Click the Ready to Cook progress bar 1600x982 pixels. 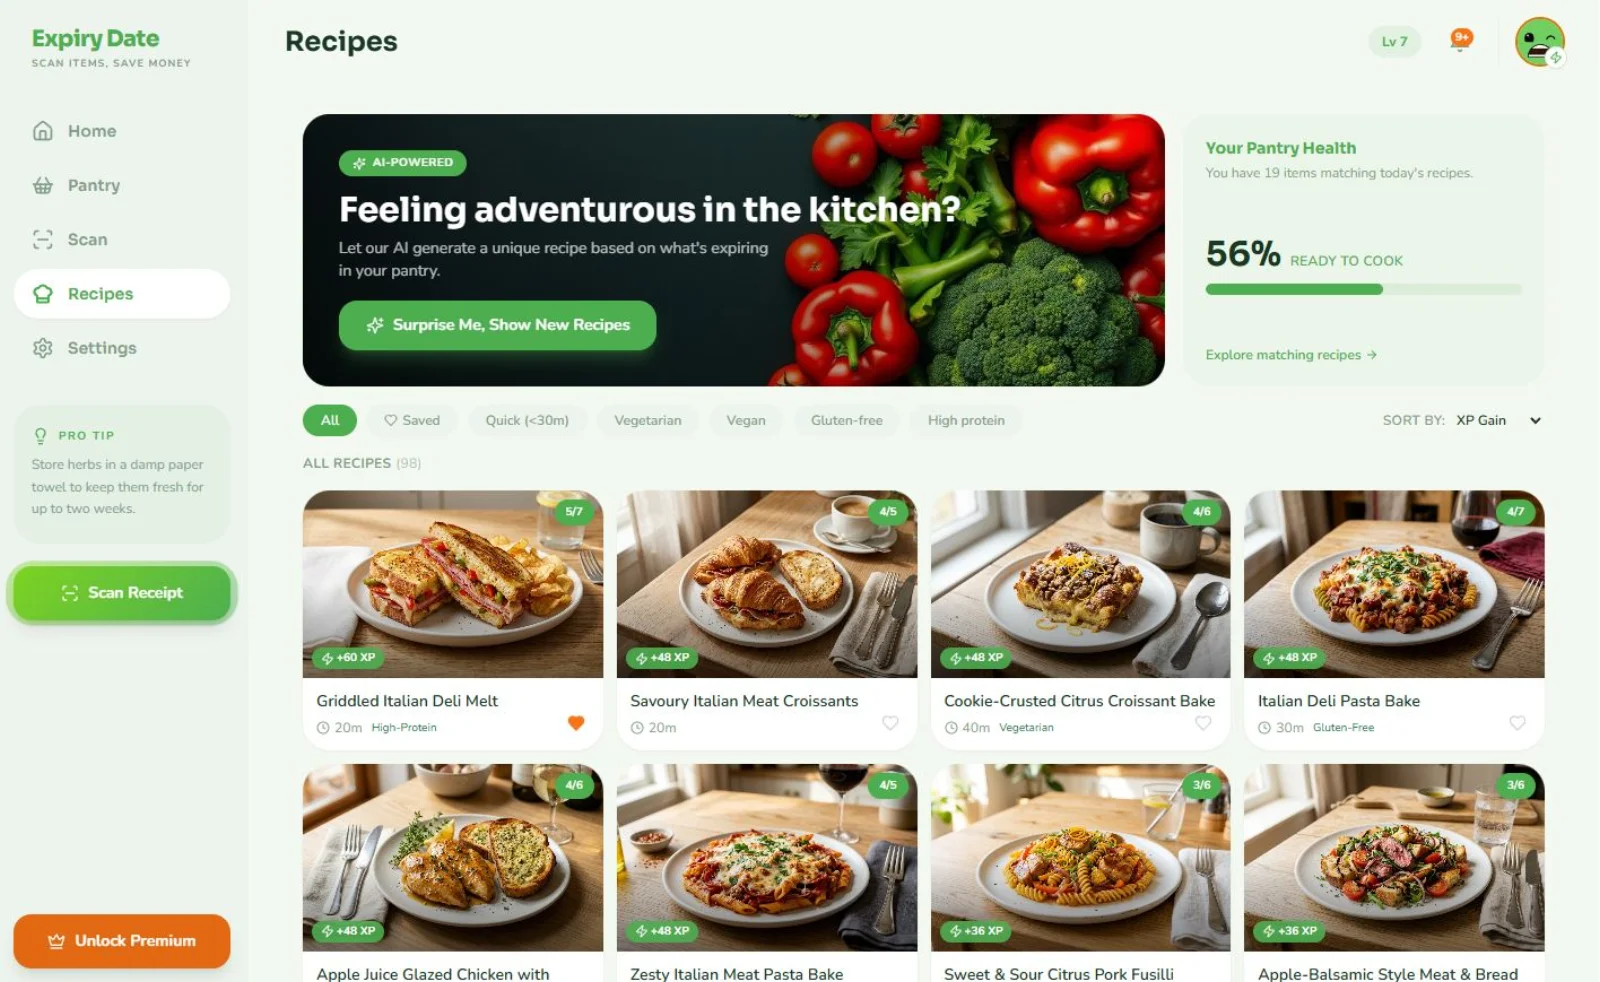1363,289
